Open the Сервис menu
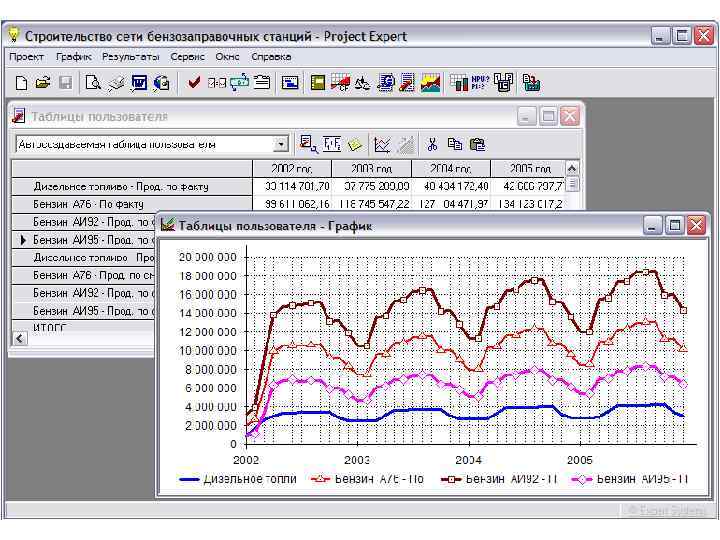 point(187,57)
